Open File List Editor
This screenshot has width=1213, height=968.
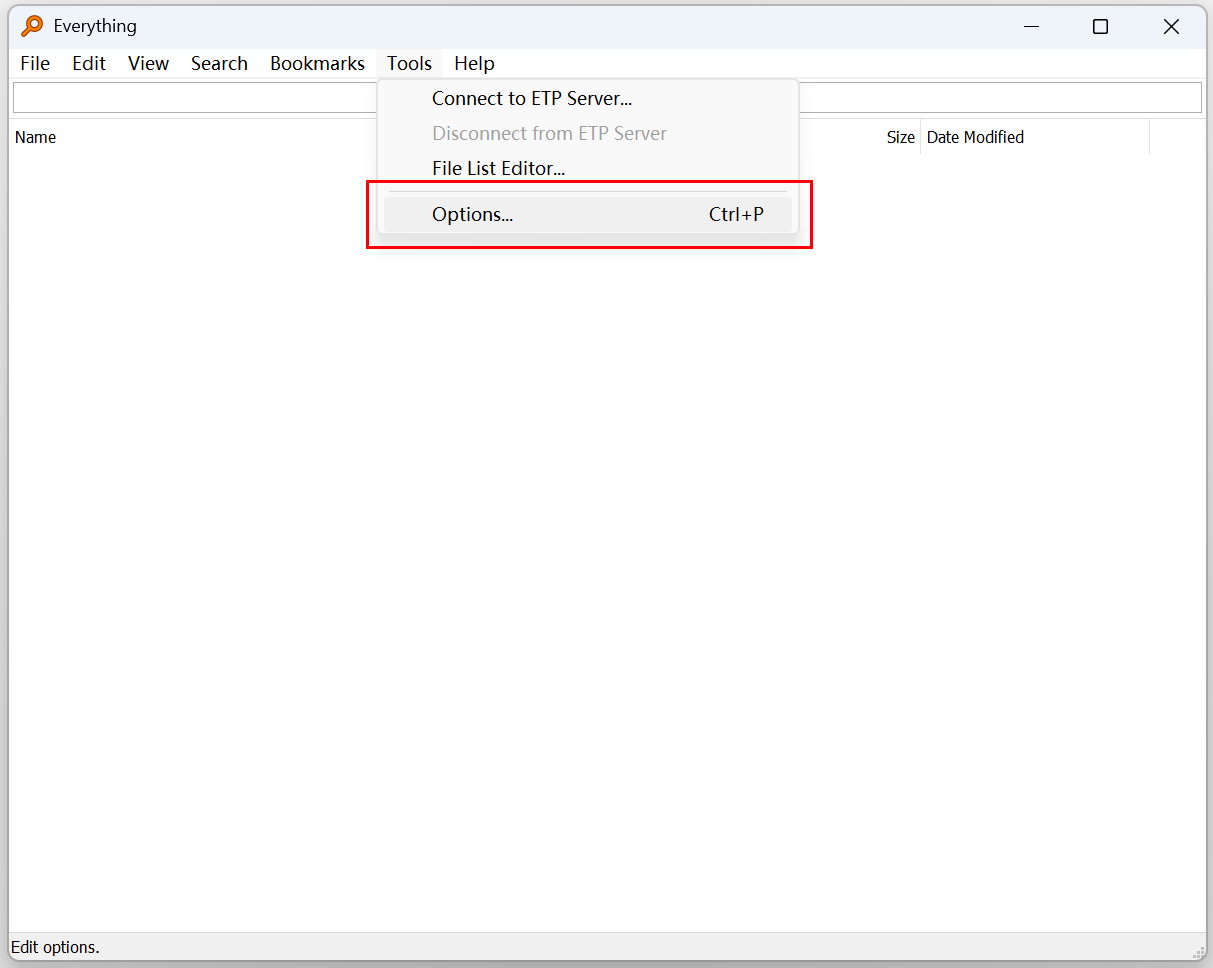coord(588,169)
